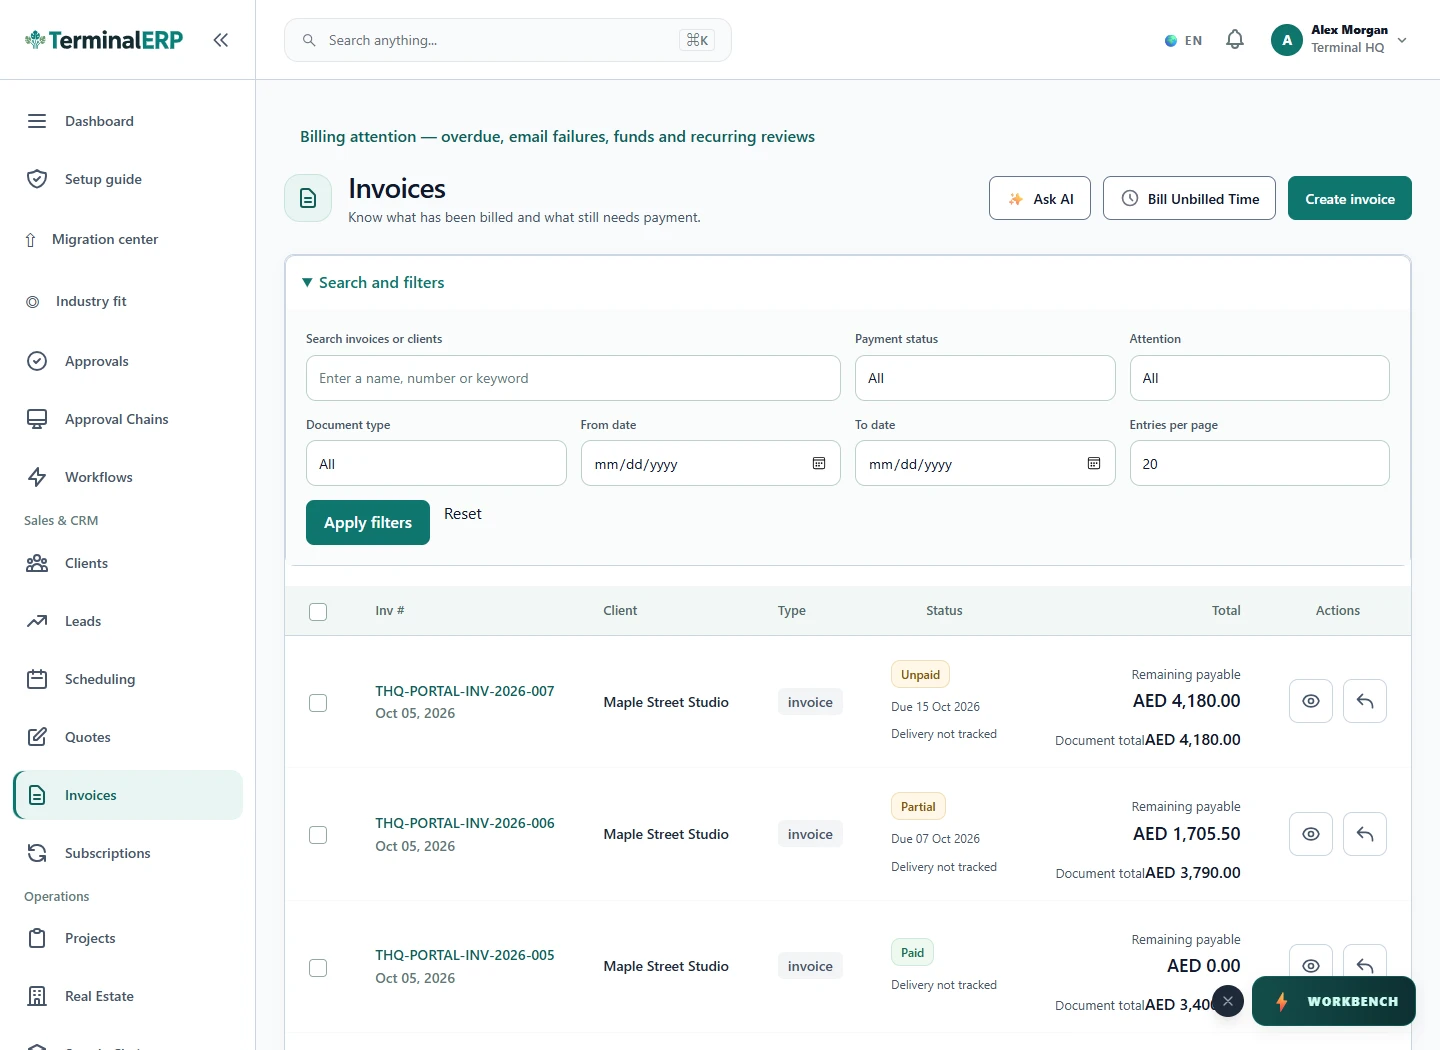This screenshot has height=1050, width=1440.
Task: Select invoice THQ-PORTAL-INV-2026-007 checkbox
Action: pyautogui.click(x=318, y=703)
